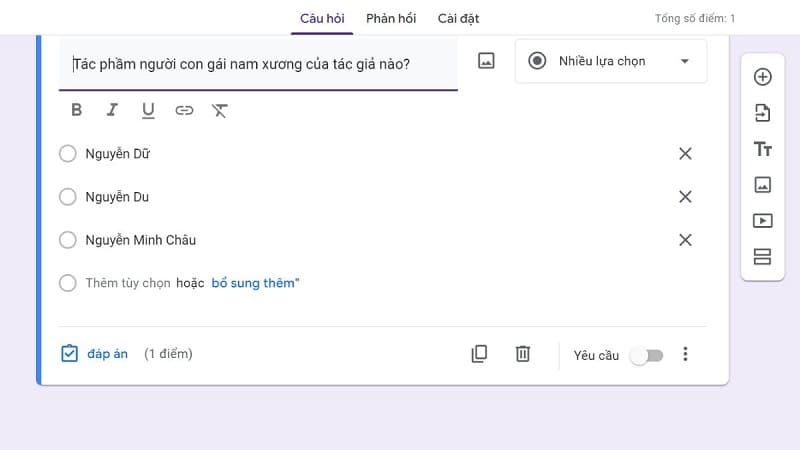The height and width of the screenshot is (450, 800).
Task: Open the Cài đặt tab
Action: [x=458, y=19]
